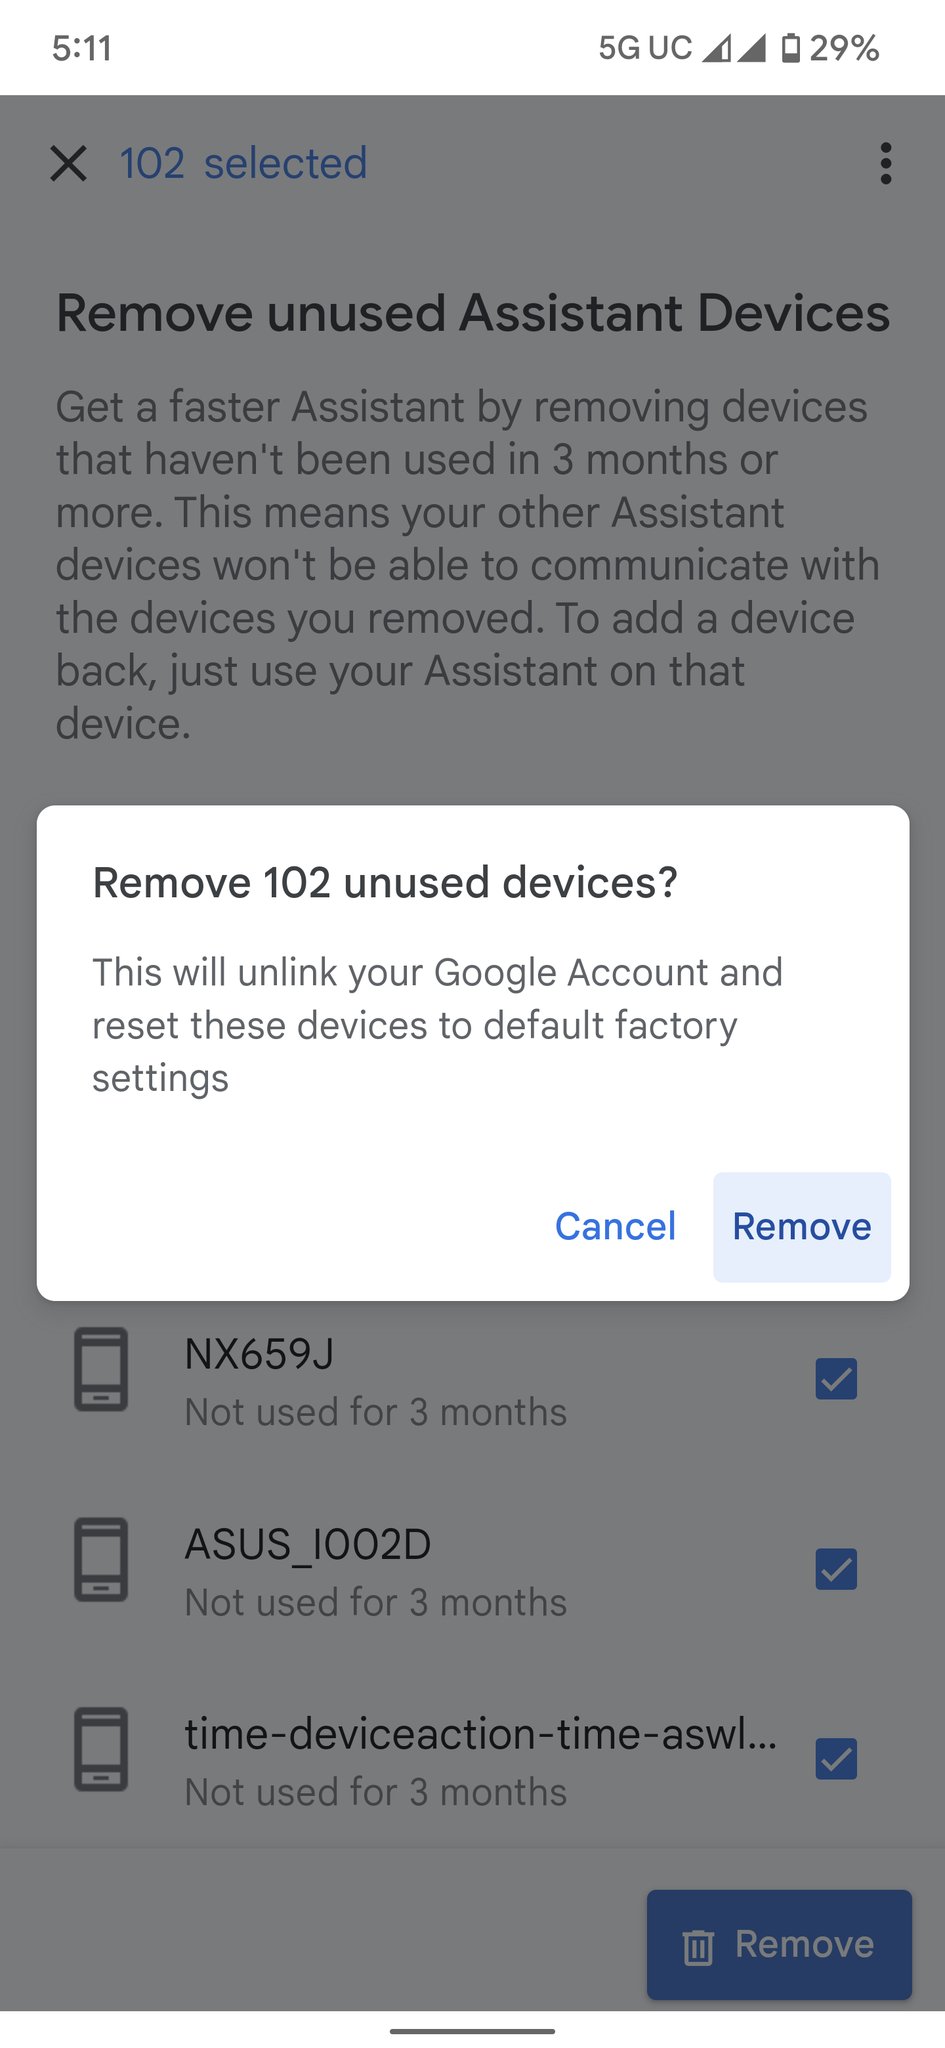945x2048 pixels.
Task: Uncheck the ASUS_I002D device checkbox
Action: (836, 1569)
